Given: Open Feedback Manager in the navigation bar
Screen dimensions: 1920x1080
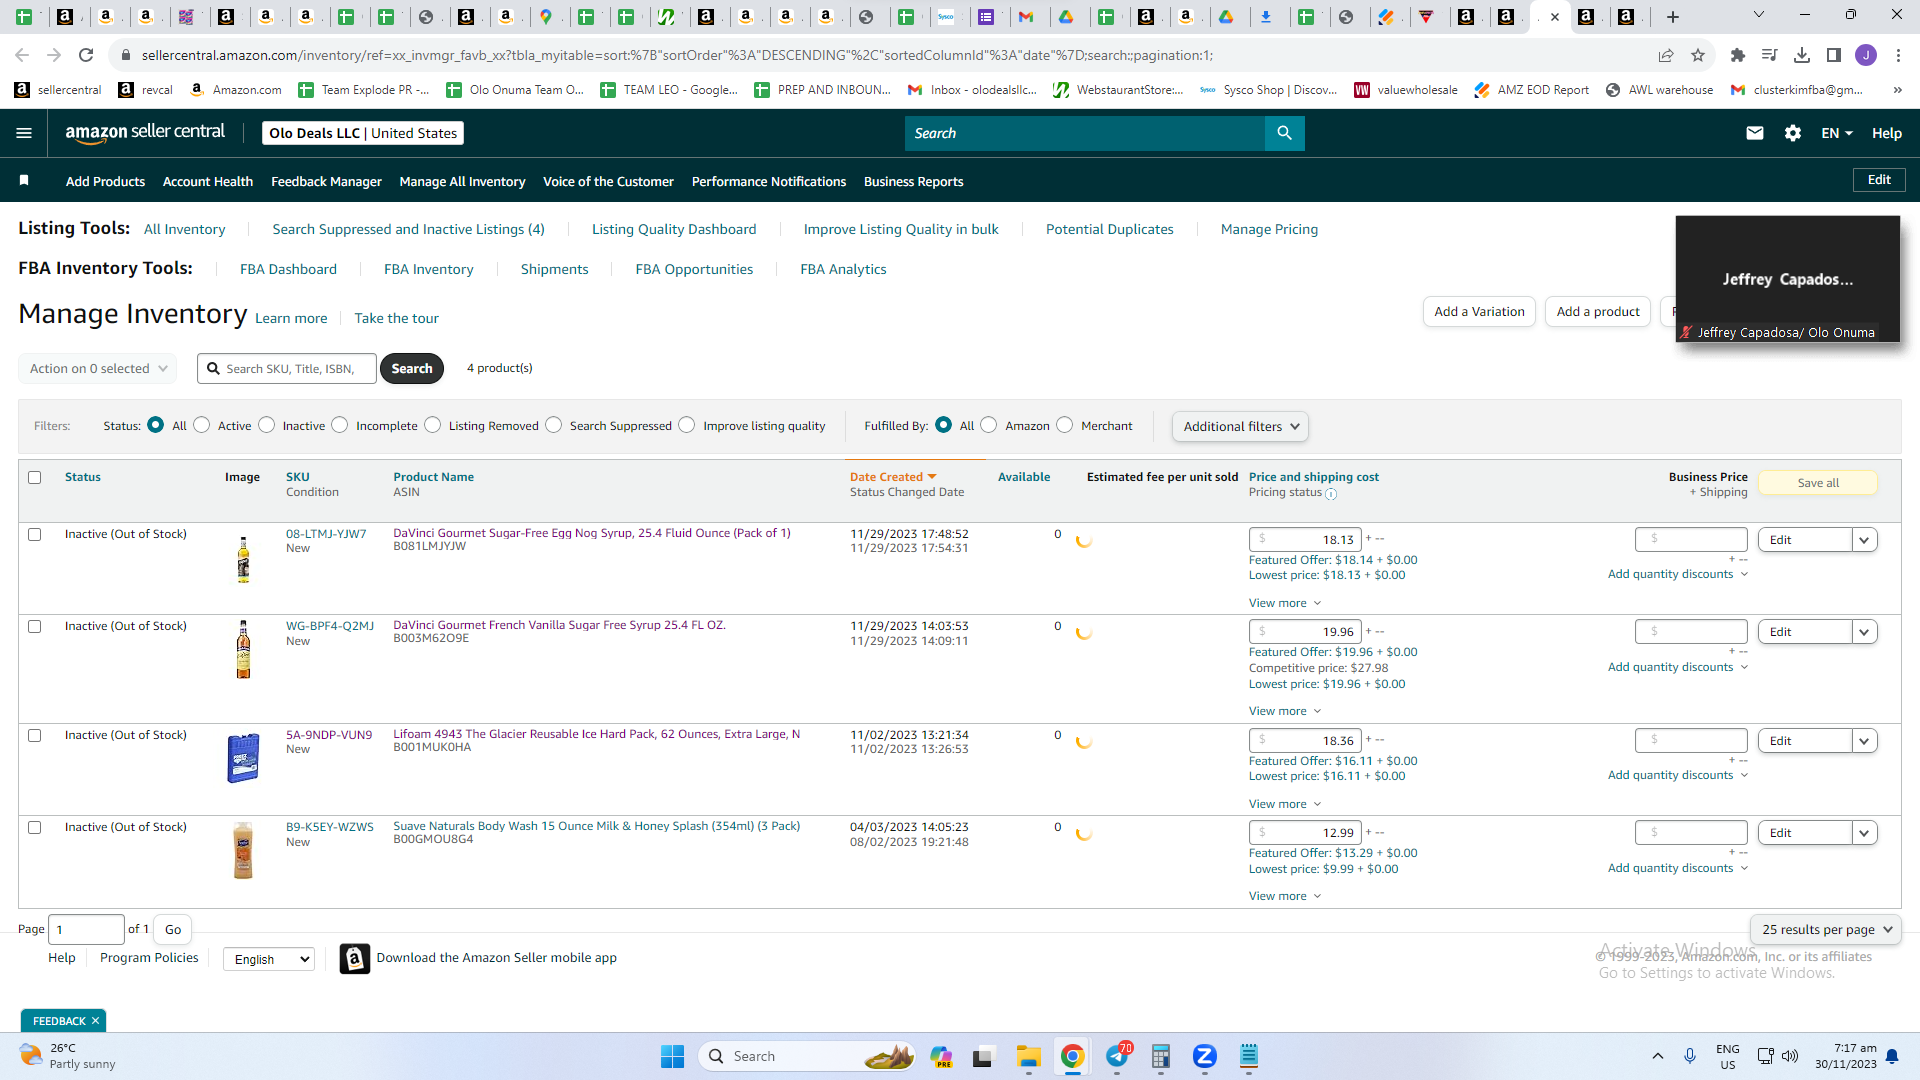Looking at the screenshot, I should click(x=326, y=181).
